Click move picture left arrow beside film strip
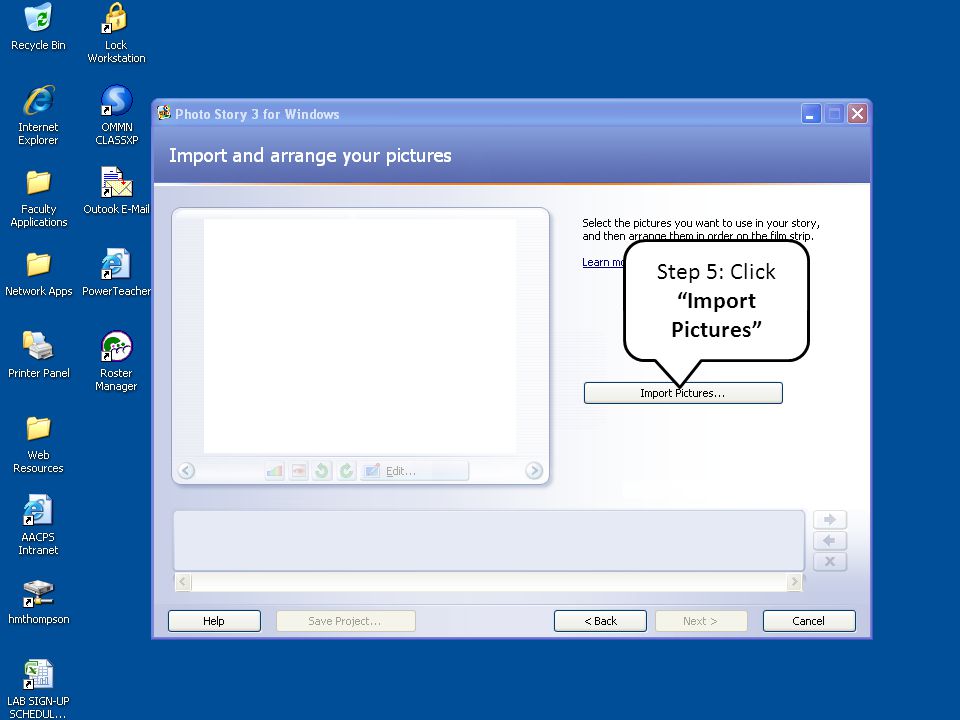 pos(830,541)
